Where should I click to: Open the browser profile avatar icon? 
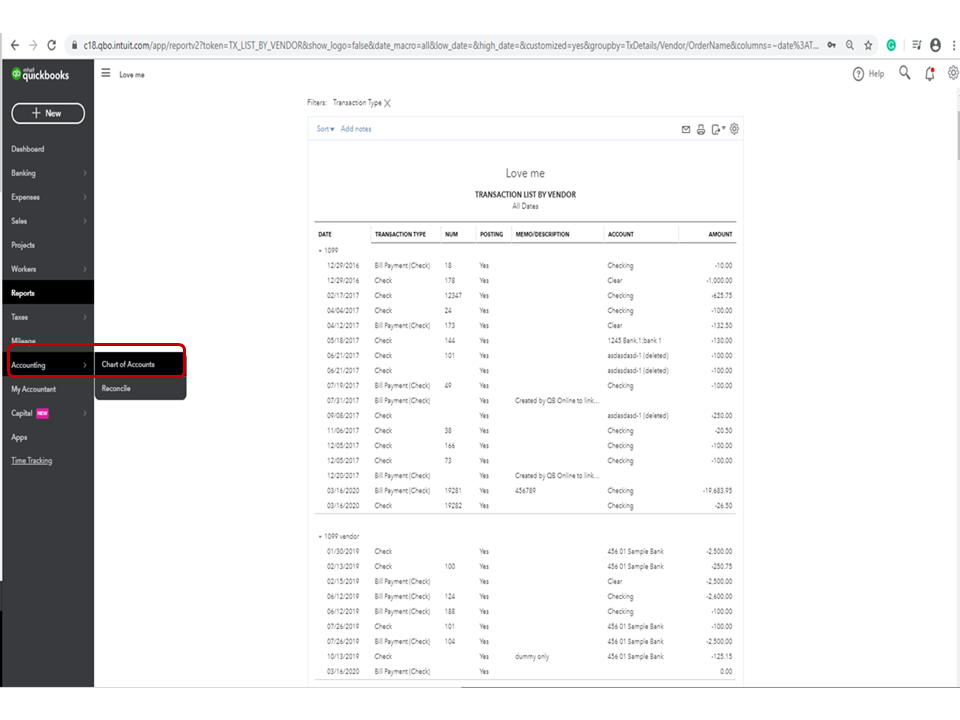936,45
